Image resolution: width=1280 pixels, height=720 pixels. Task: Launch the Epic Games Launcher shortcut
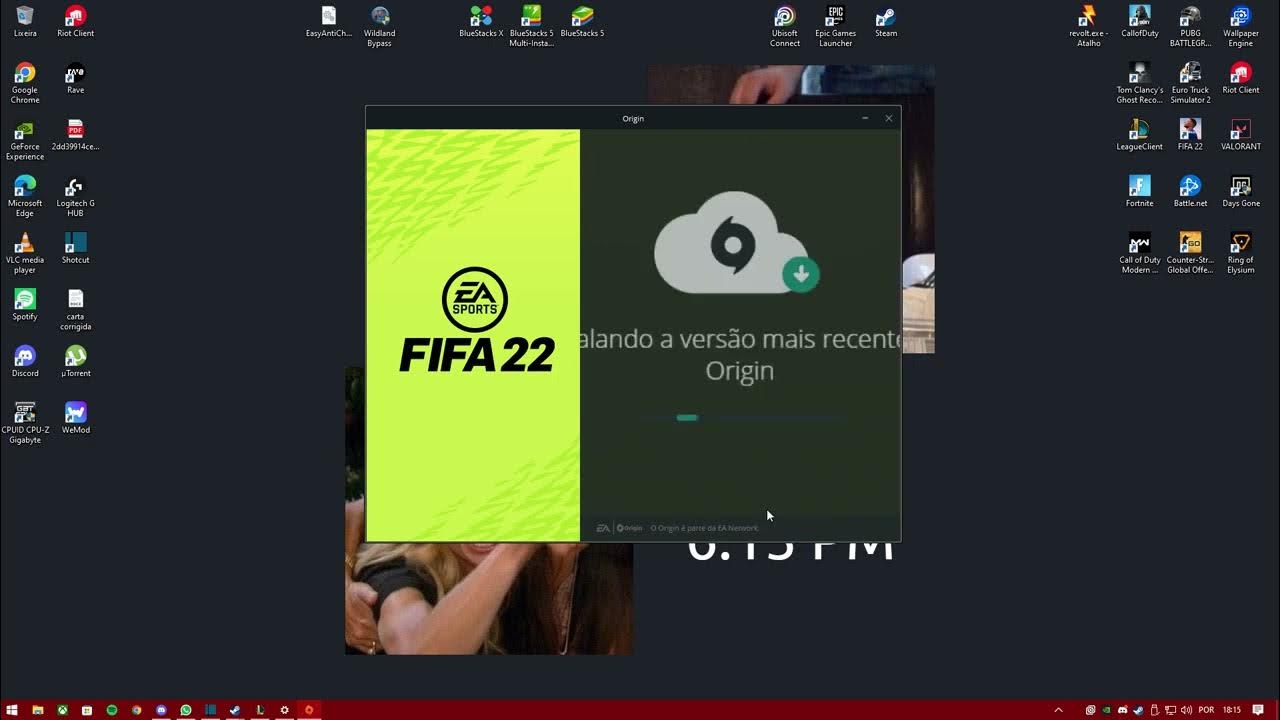tap(835, 27)
